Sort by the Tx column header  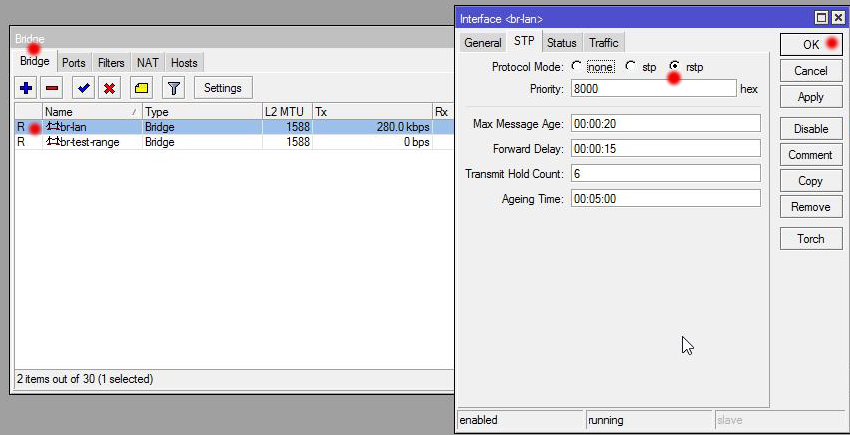[372, 112]
